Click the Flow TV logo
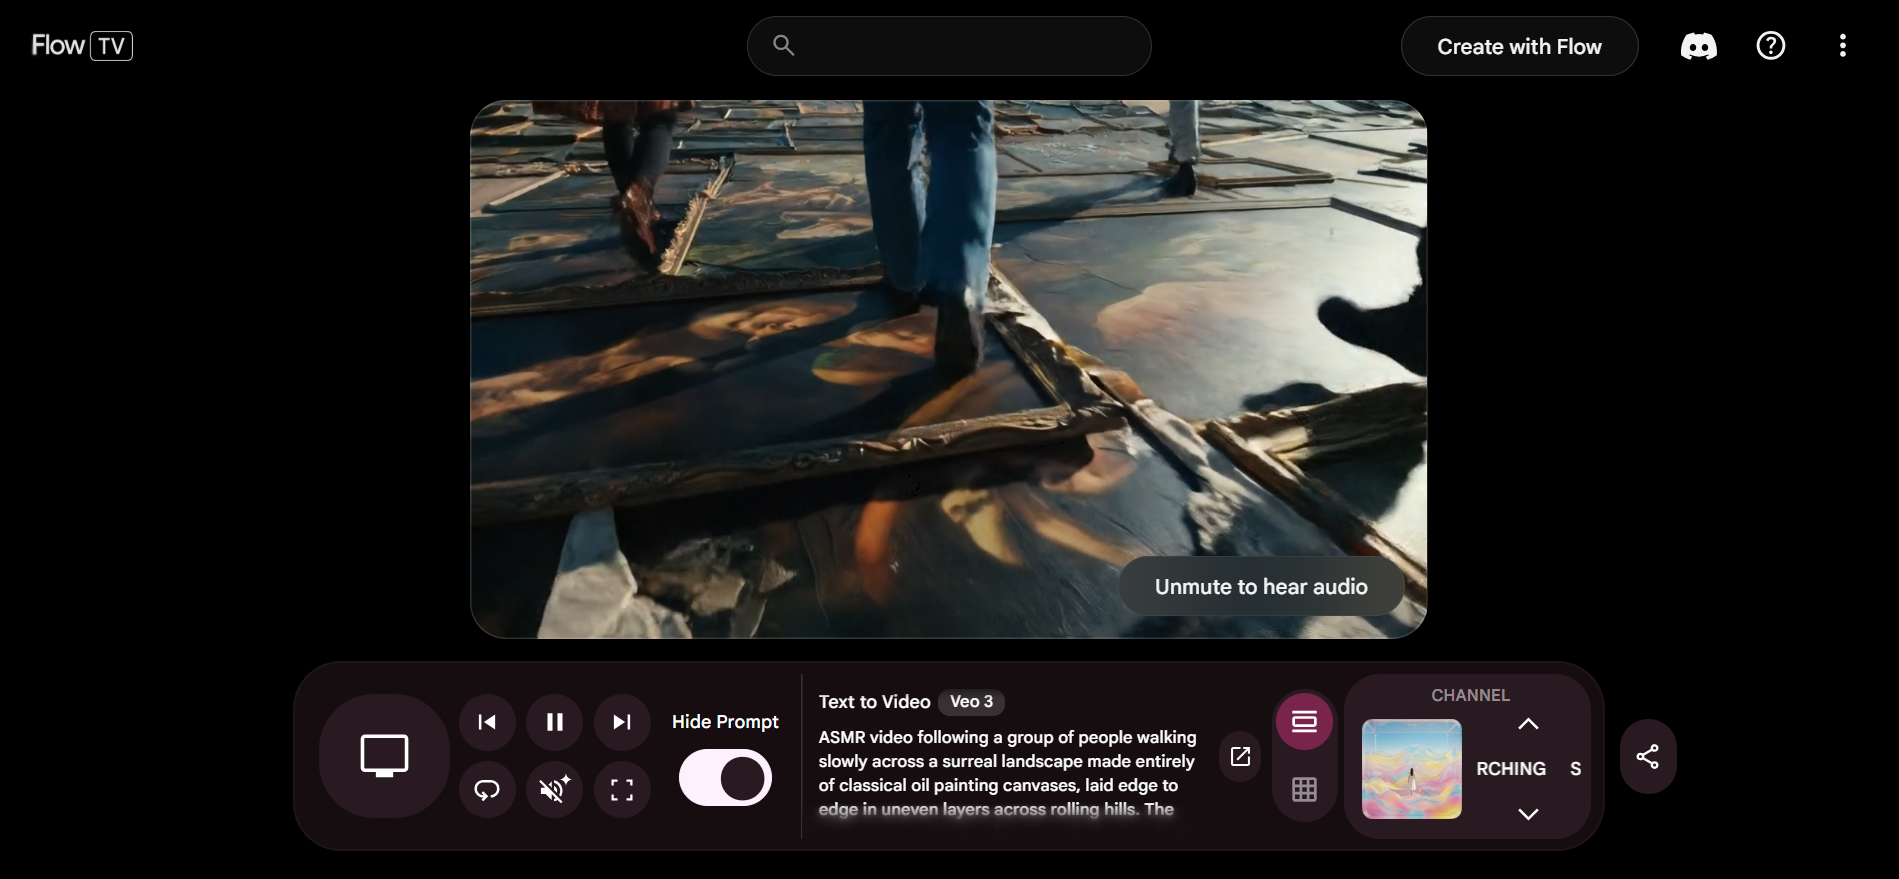 click(x=82, y=46)
